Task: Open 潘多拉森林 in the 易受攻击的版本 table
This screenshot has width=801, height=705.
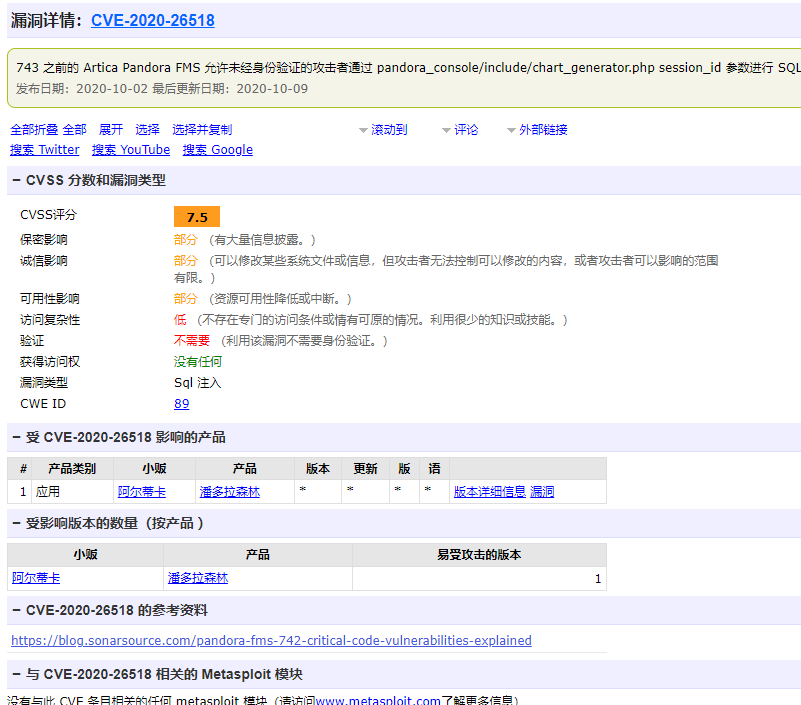Action: [x=198, y=578]
